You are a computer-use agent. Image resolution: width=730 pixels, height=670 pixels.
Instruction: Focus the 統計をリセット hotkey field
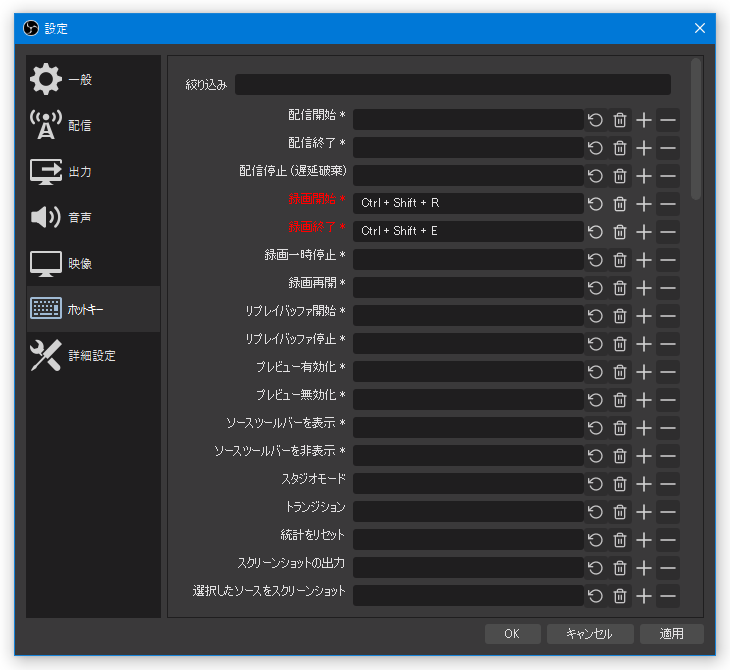[x=468, y=540]
